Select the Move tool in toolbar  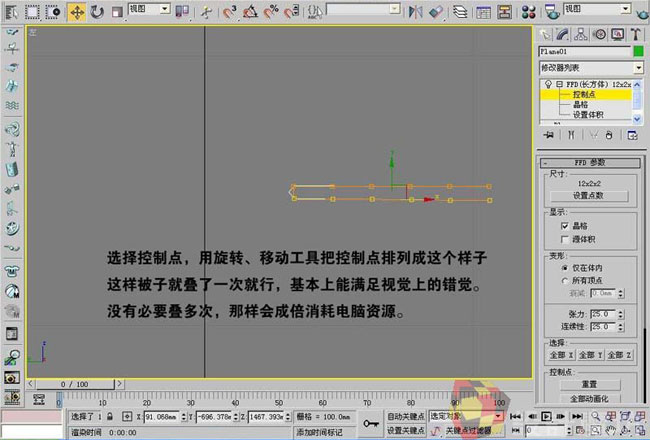point(76,12)
